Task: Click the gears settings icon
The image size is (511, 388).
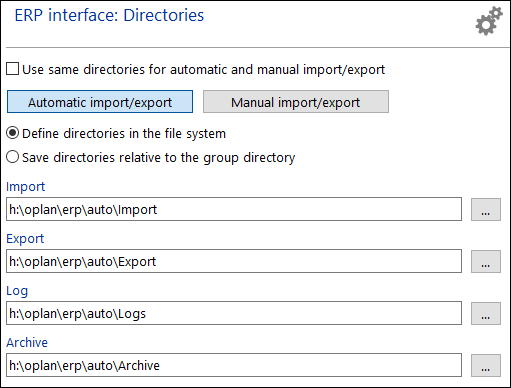Action: tap(489, 21)
